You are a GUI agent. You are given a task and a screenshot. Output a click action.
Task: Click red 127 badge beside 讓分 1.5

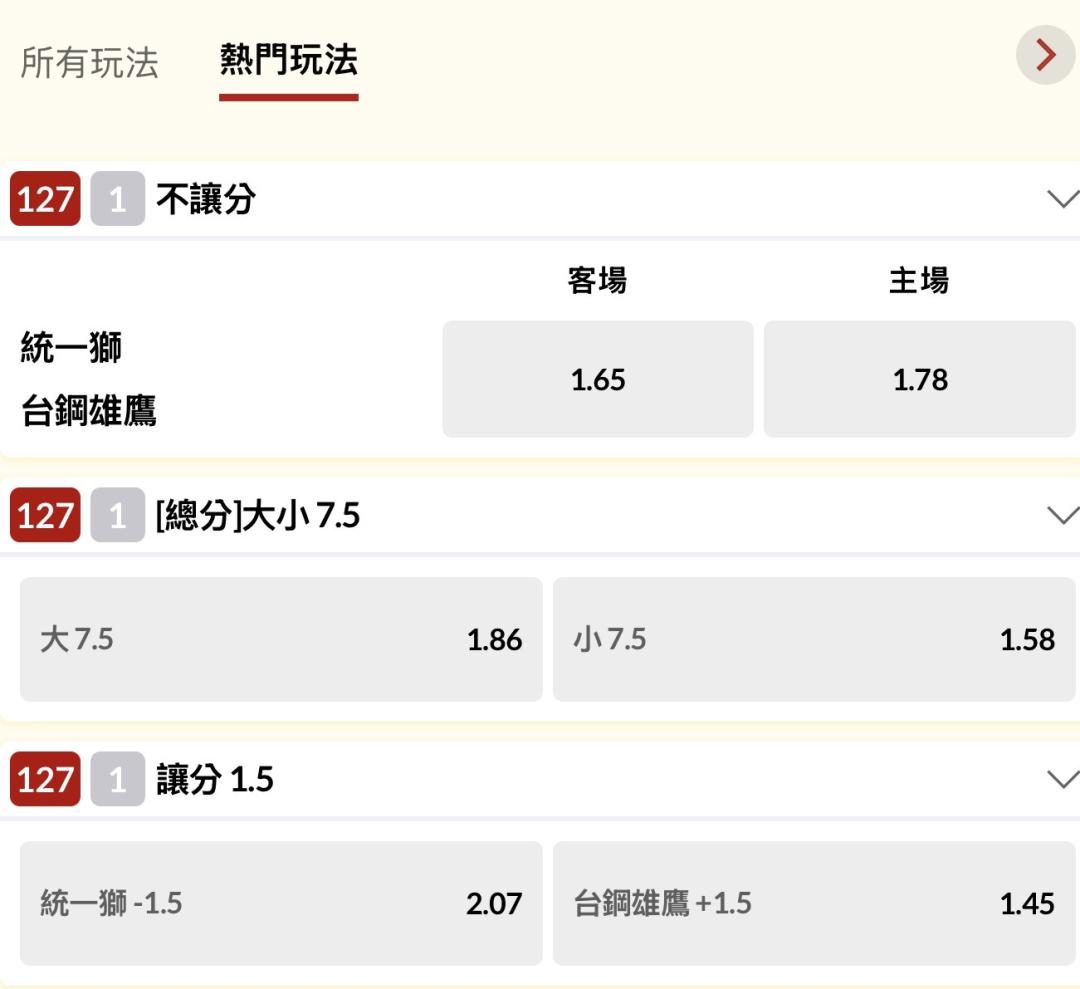tap(45, 779)
